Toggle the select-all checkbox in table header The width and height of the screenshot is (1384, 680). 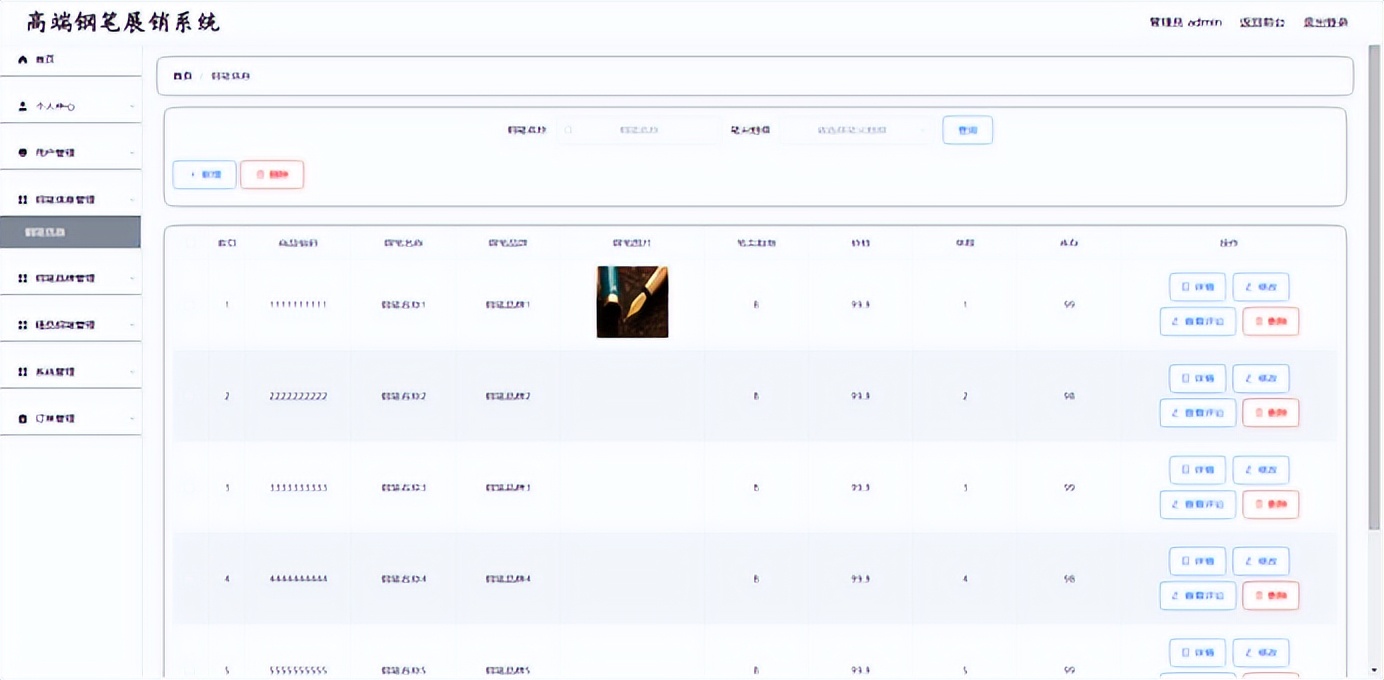tap(190, 243)
